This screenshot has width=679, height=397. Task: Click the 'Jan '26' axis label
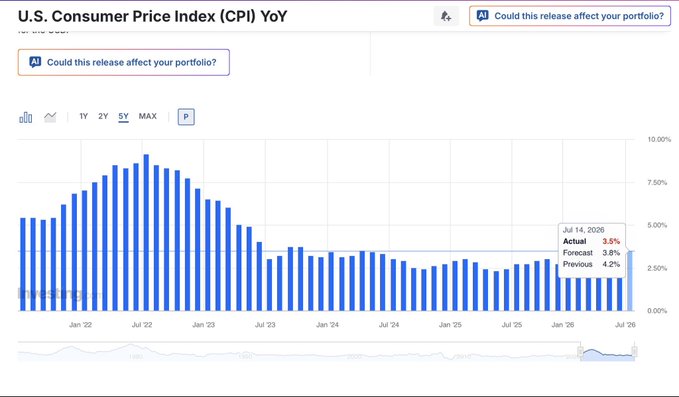click(563, 325)
